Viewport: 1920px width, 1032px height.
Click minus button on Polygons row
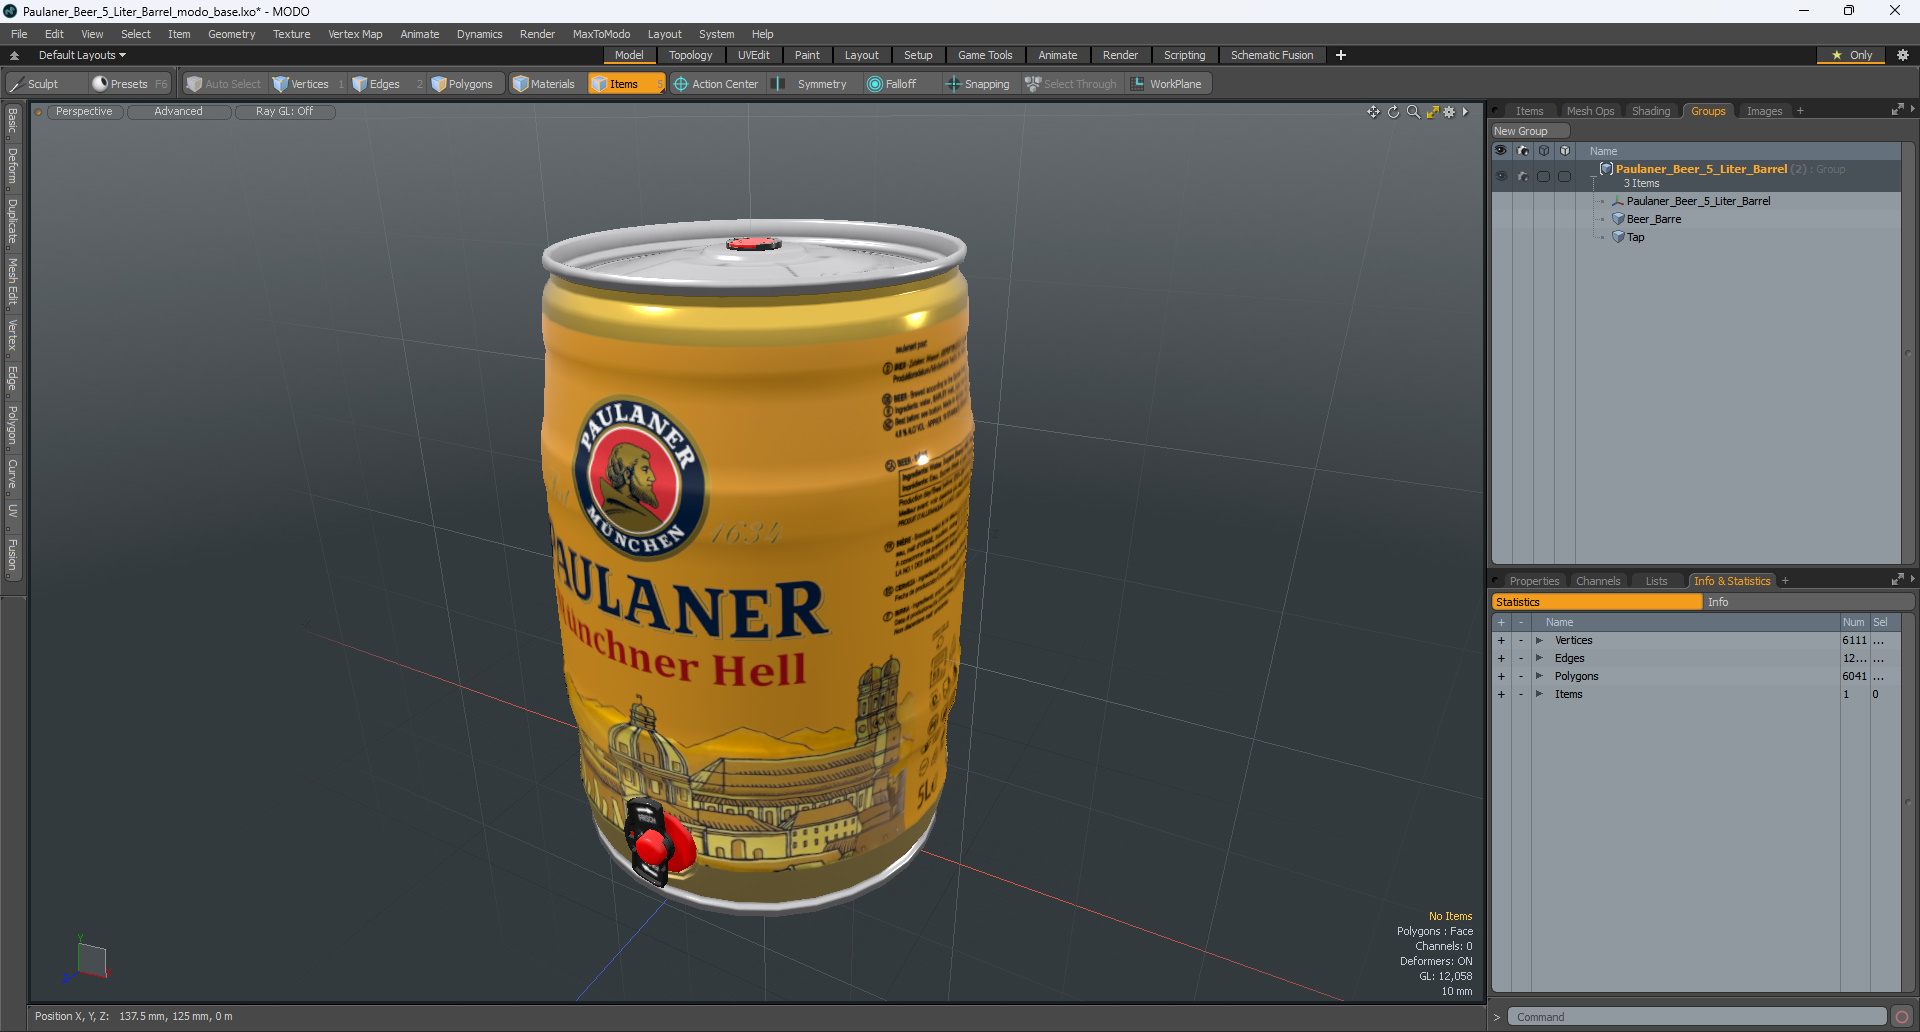click(x=1521, y=676)
